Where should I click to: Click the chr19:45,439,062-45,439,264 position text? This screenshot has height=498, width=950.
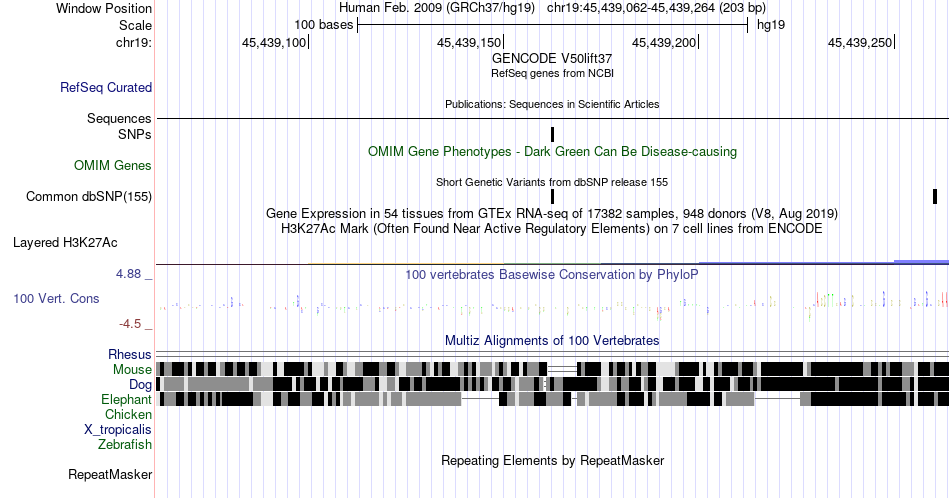pos(656,8)
